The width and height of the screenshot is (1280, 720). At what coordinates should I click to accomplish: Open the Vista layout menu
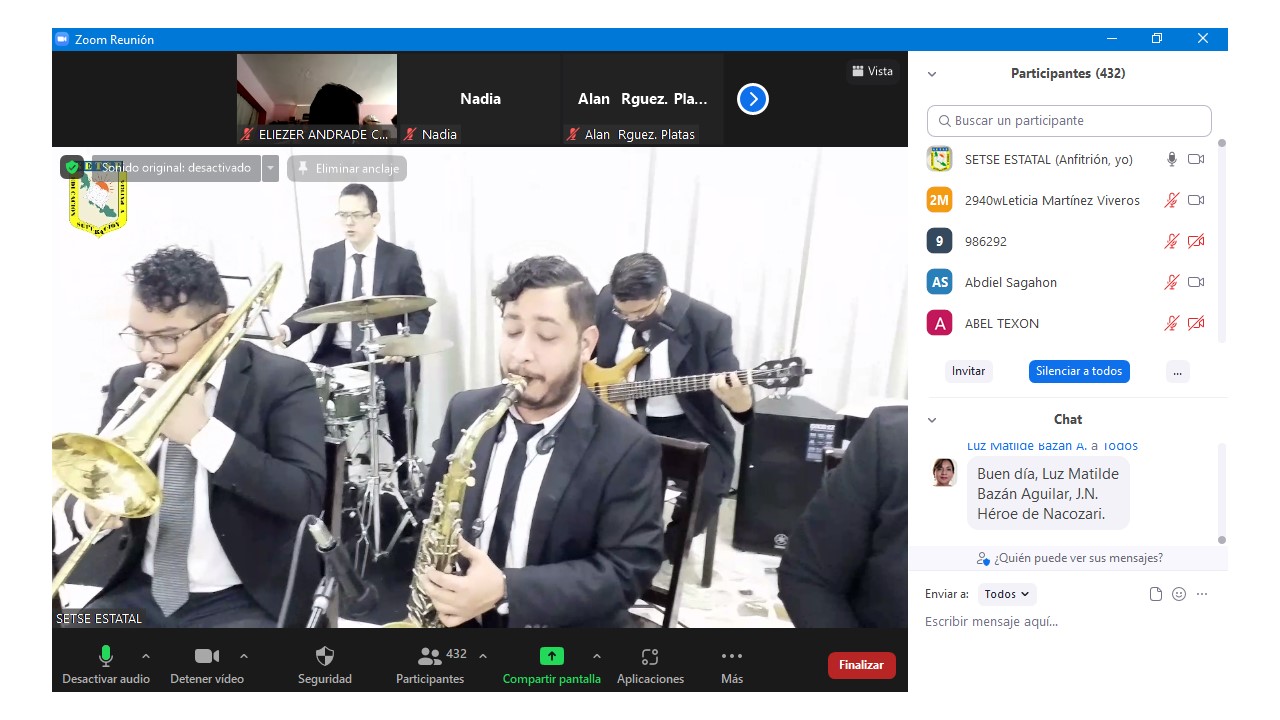[872, 71]
